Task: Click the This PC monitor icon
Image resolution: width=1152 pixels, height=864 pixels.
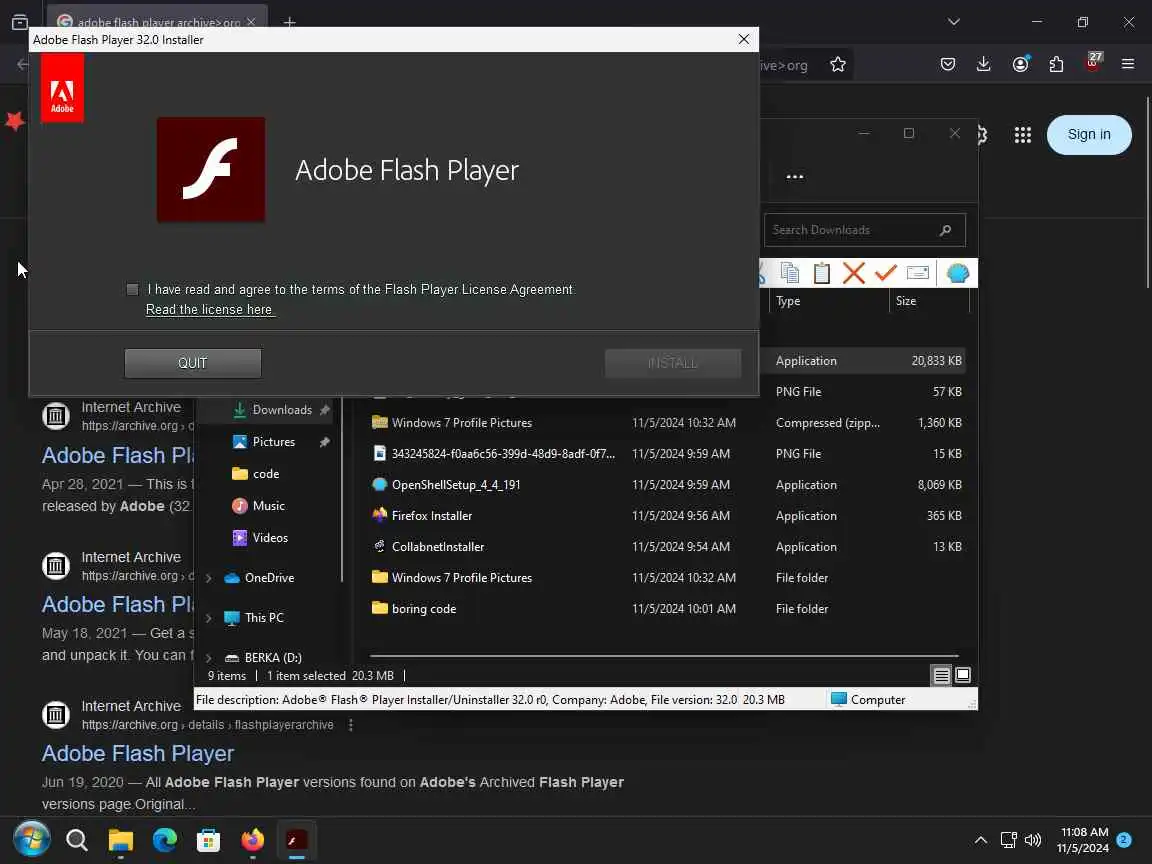Action: point(231,618)
